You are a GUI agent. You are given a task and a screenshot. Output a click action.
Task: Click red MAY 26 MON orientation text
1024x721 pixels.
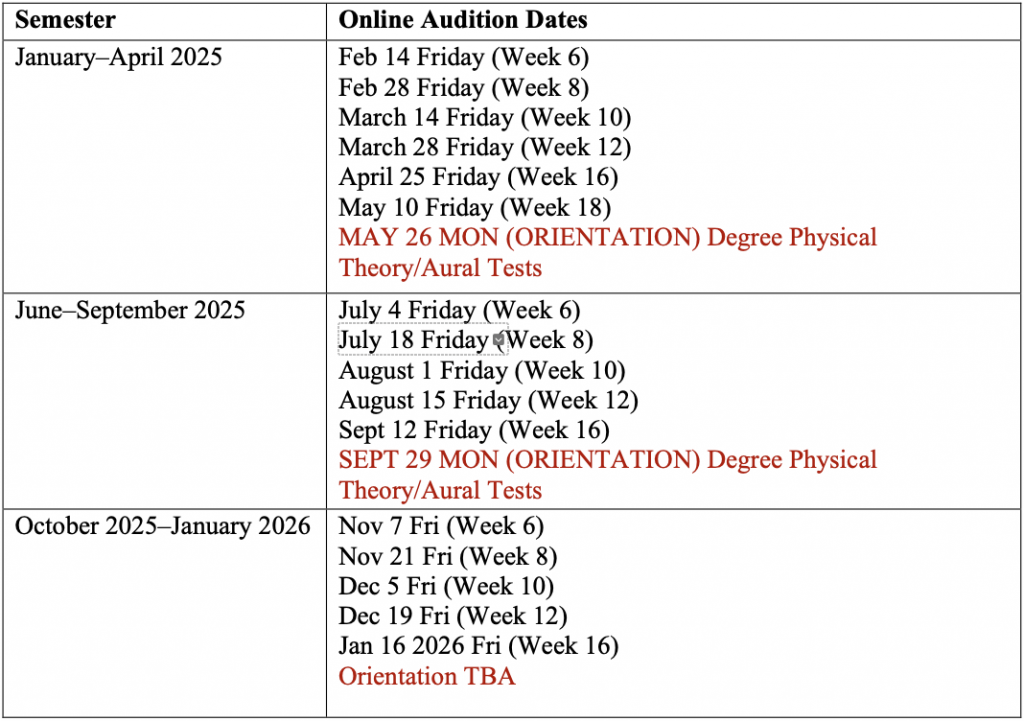coord(607,252)
